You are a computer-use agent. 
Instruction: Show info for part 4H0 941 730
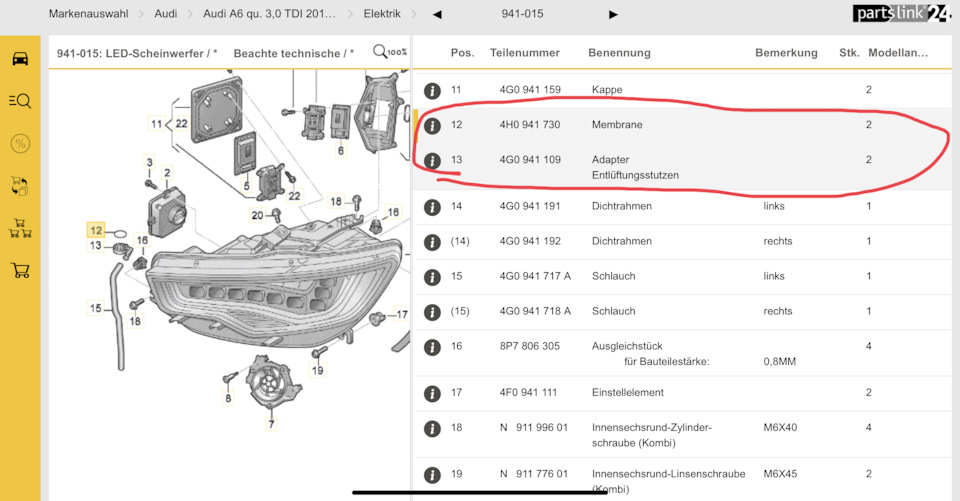[x=432, y=126]
